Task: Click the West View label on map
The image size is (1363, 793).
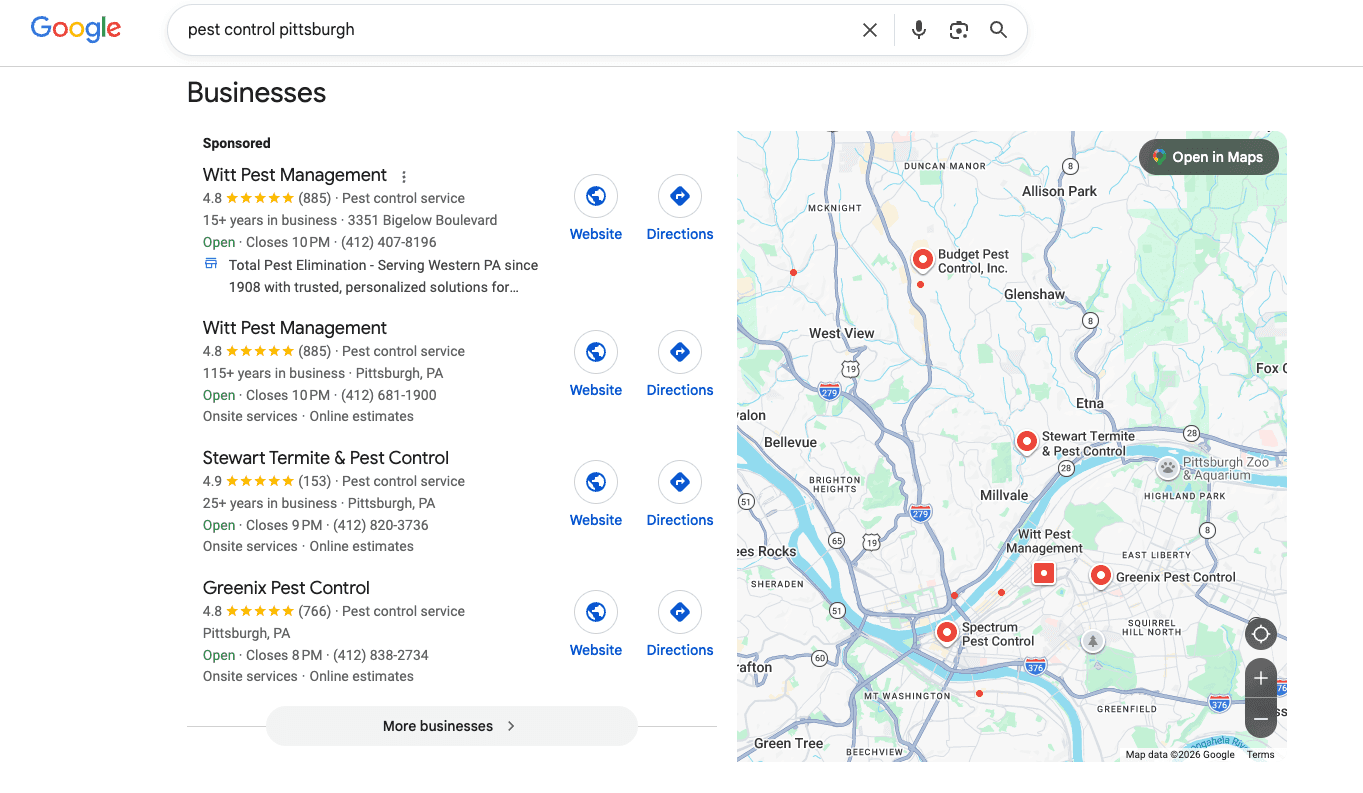Action: click(x=841, y=333)
